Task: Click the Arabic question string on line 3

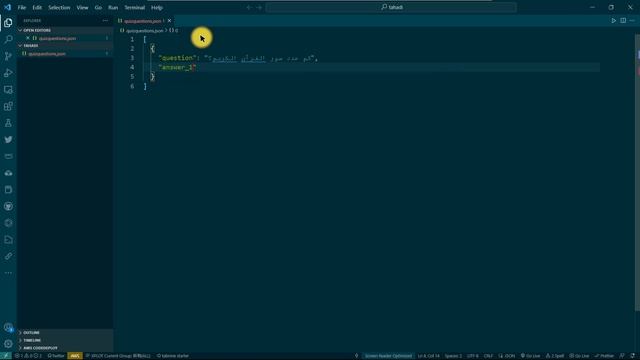Action: click(x=260, y=58)
